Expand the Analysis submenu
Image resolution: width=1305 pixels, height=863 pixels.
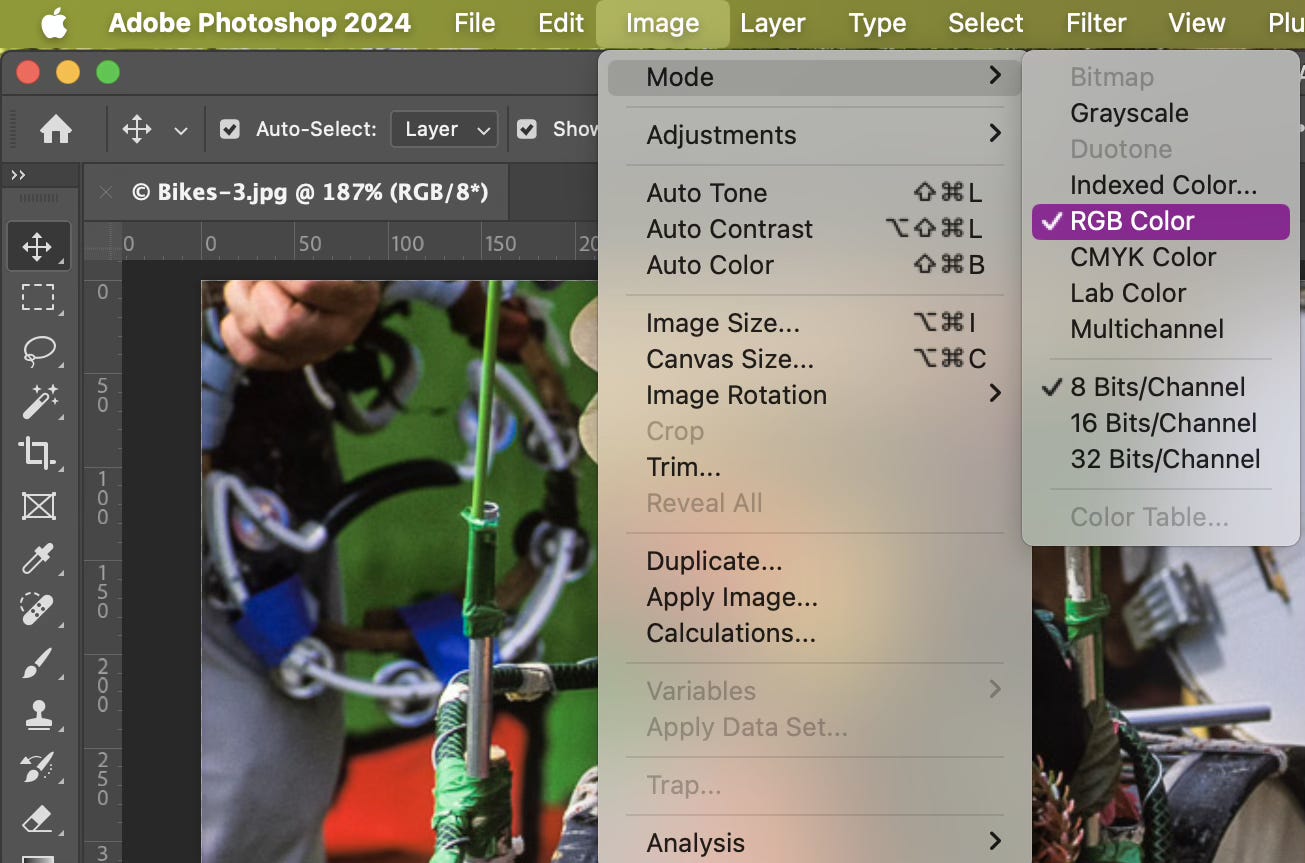click(814, 843)
